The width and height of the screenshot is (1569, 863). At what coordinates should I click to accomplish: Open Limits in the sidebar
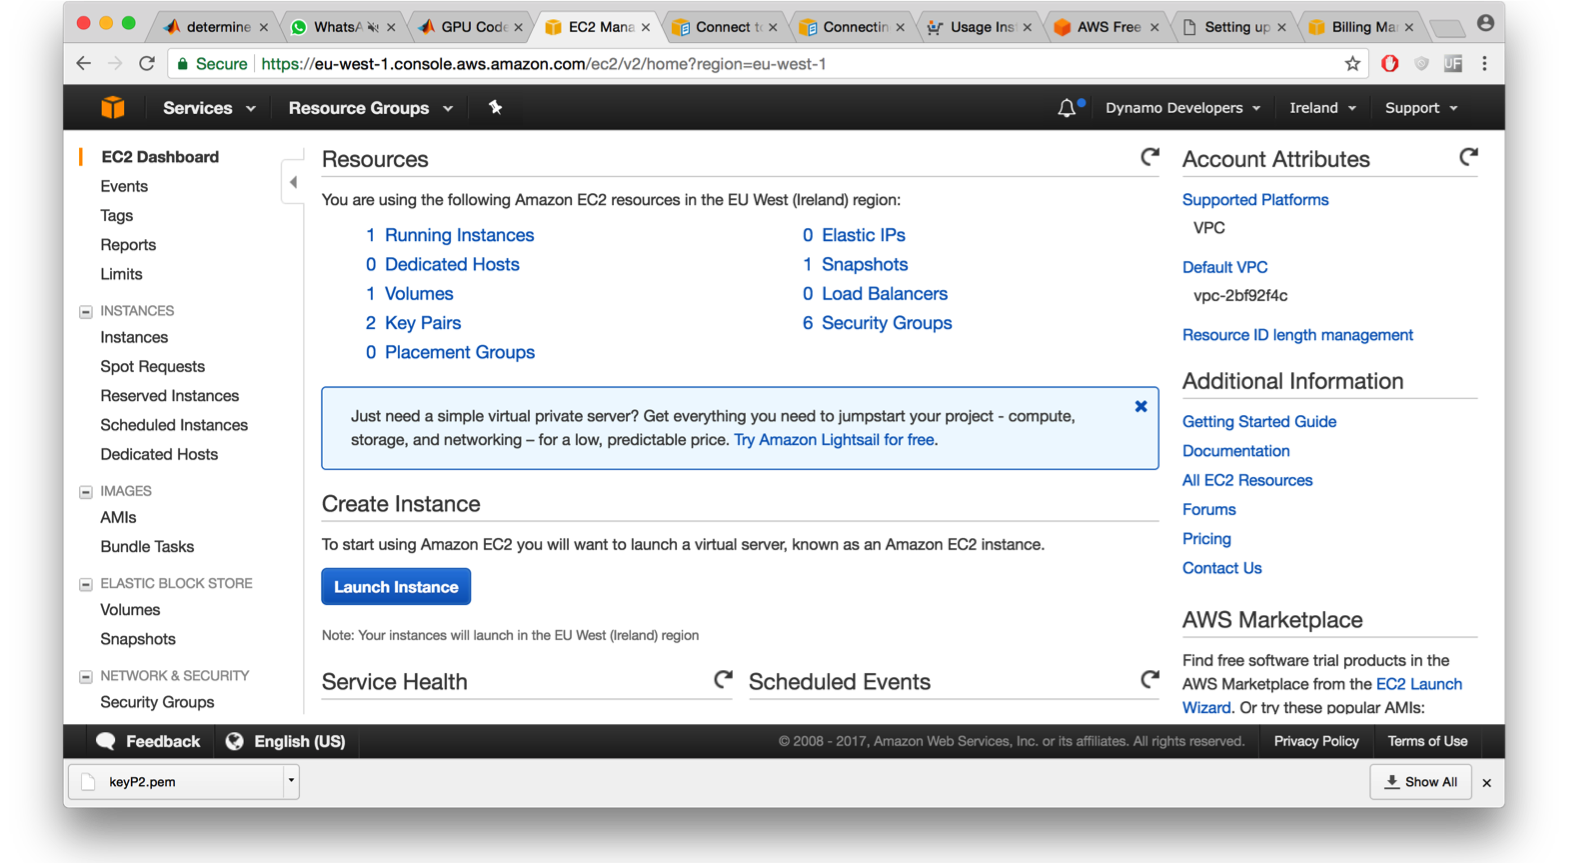click(x=121, y=274)
